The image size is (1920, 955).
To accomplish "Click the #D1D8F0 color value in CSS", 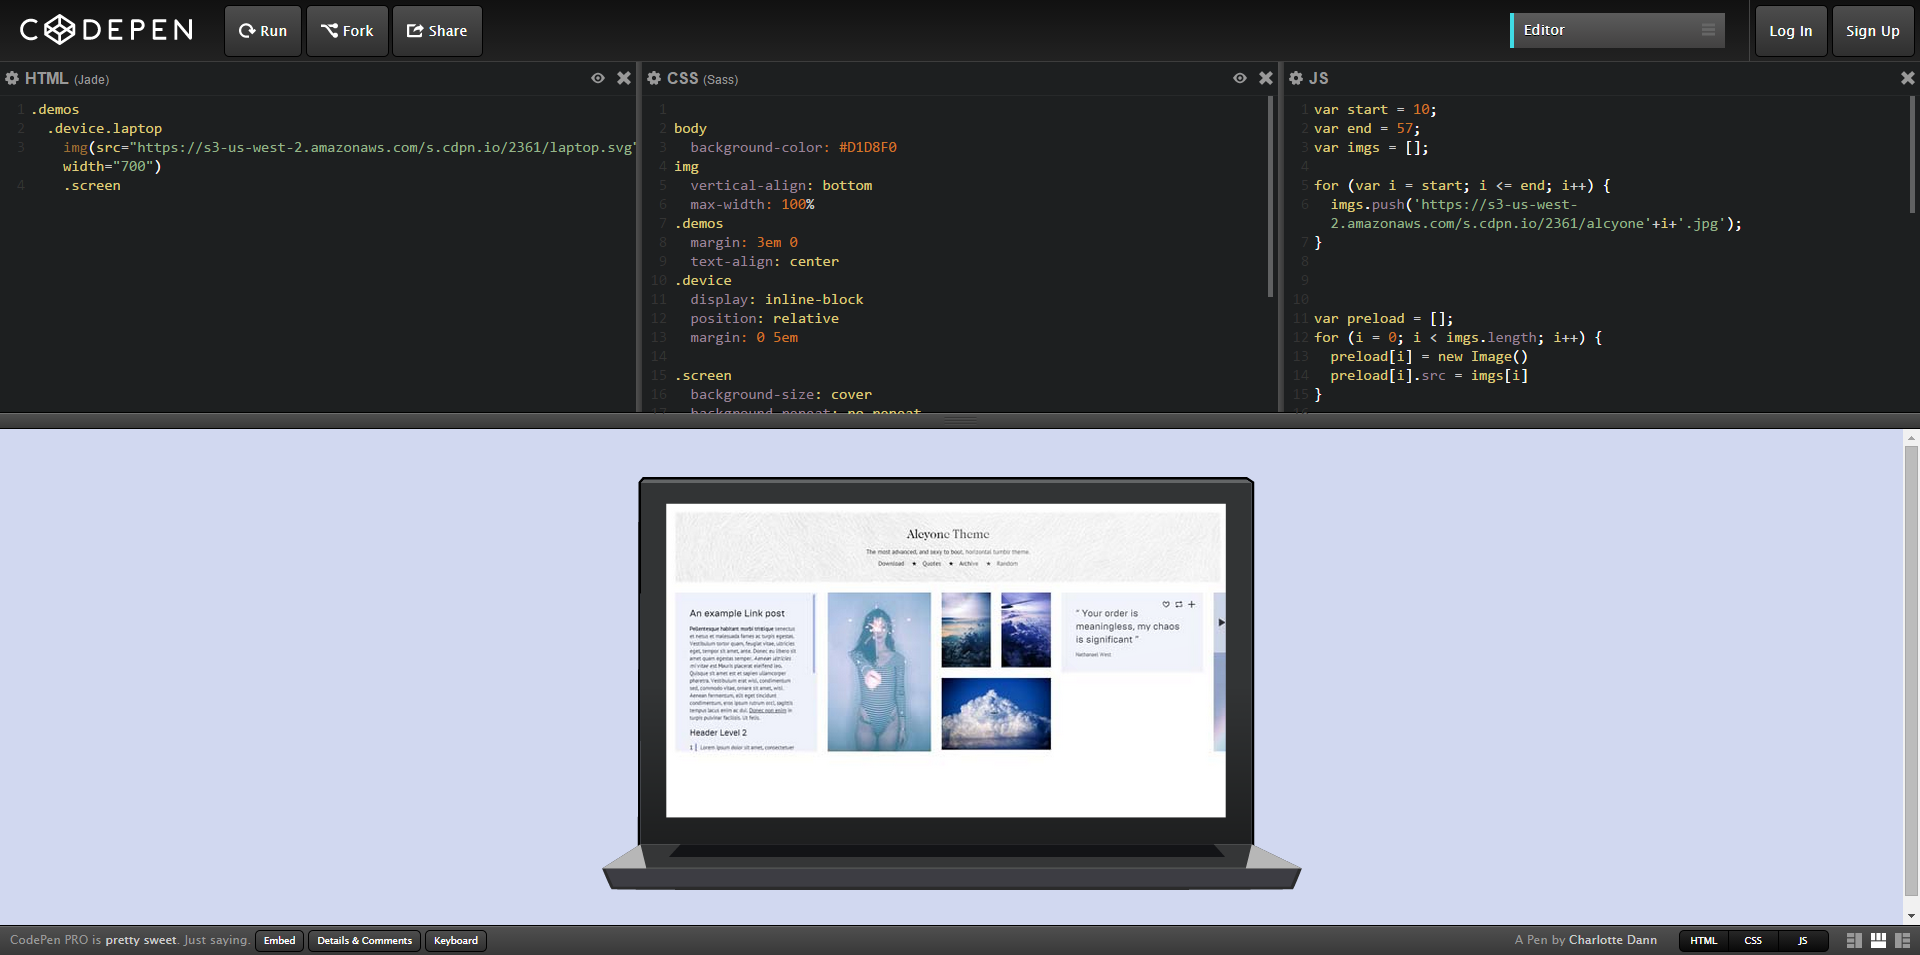I will click(x=868, y=147).
